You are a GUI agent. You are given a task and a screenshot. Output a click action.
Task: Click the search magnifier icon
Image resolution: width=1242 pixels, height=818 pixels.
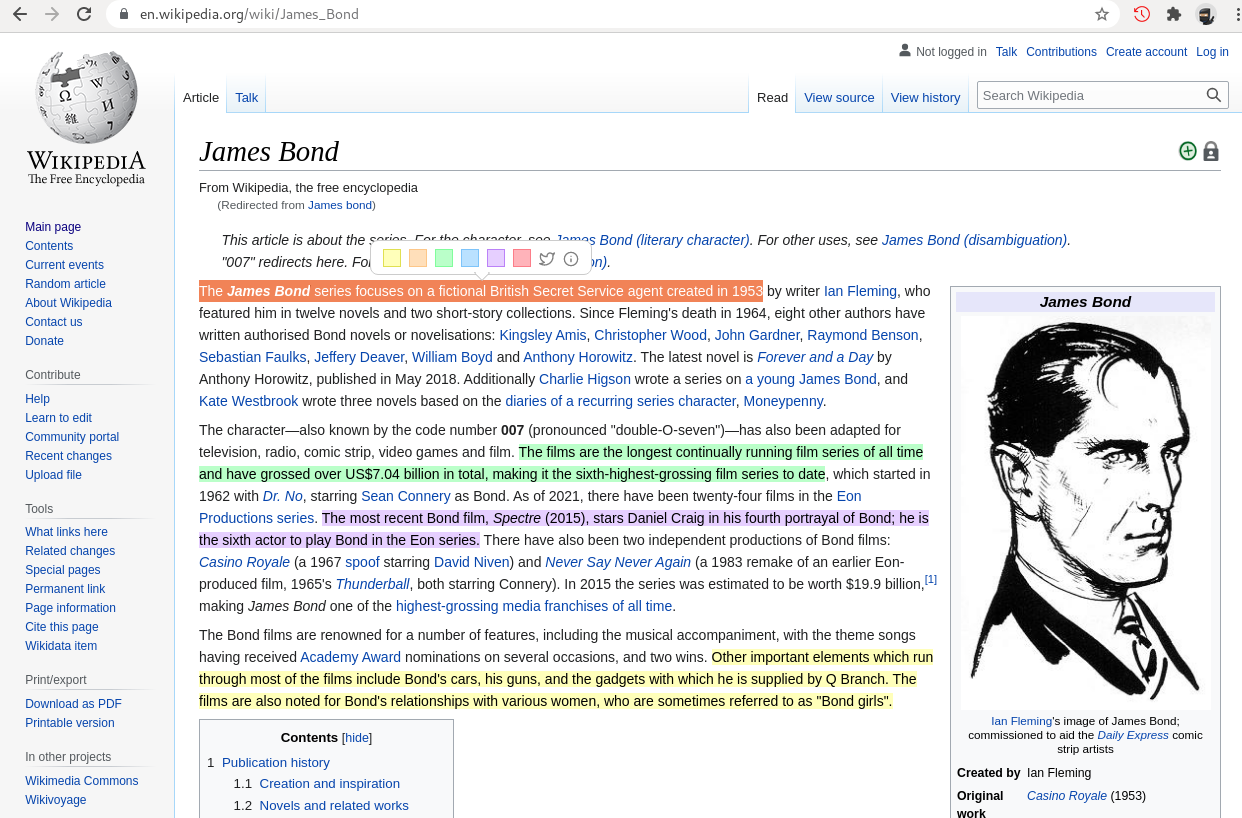click(x=1214, y=96)
